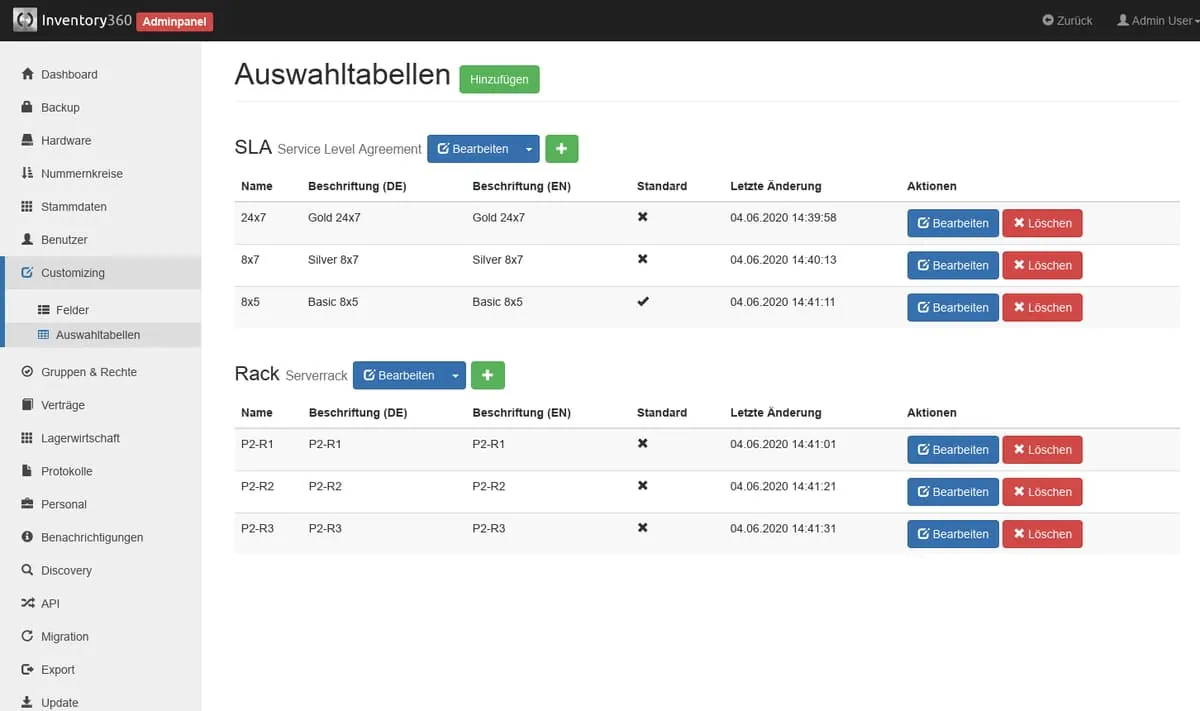The image size is (1200, 711).
Task: Click the Inventory360 logo icon
Action: (x=25, y=20)
